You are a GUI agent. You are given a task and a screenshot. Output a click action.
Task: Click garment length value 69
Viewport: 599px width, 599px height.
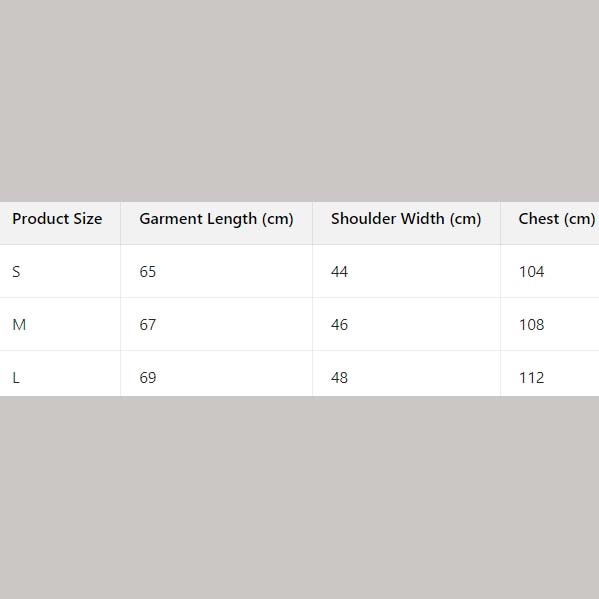coord(148,378)
